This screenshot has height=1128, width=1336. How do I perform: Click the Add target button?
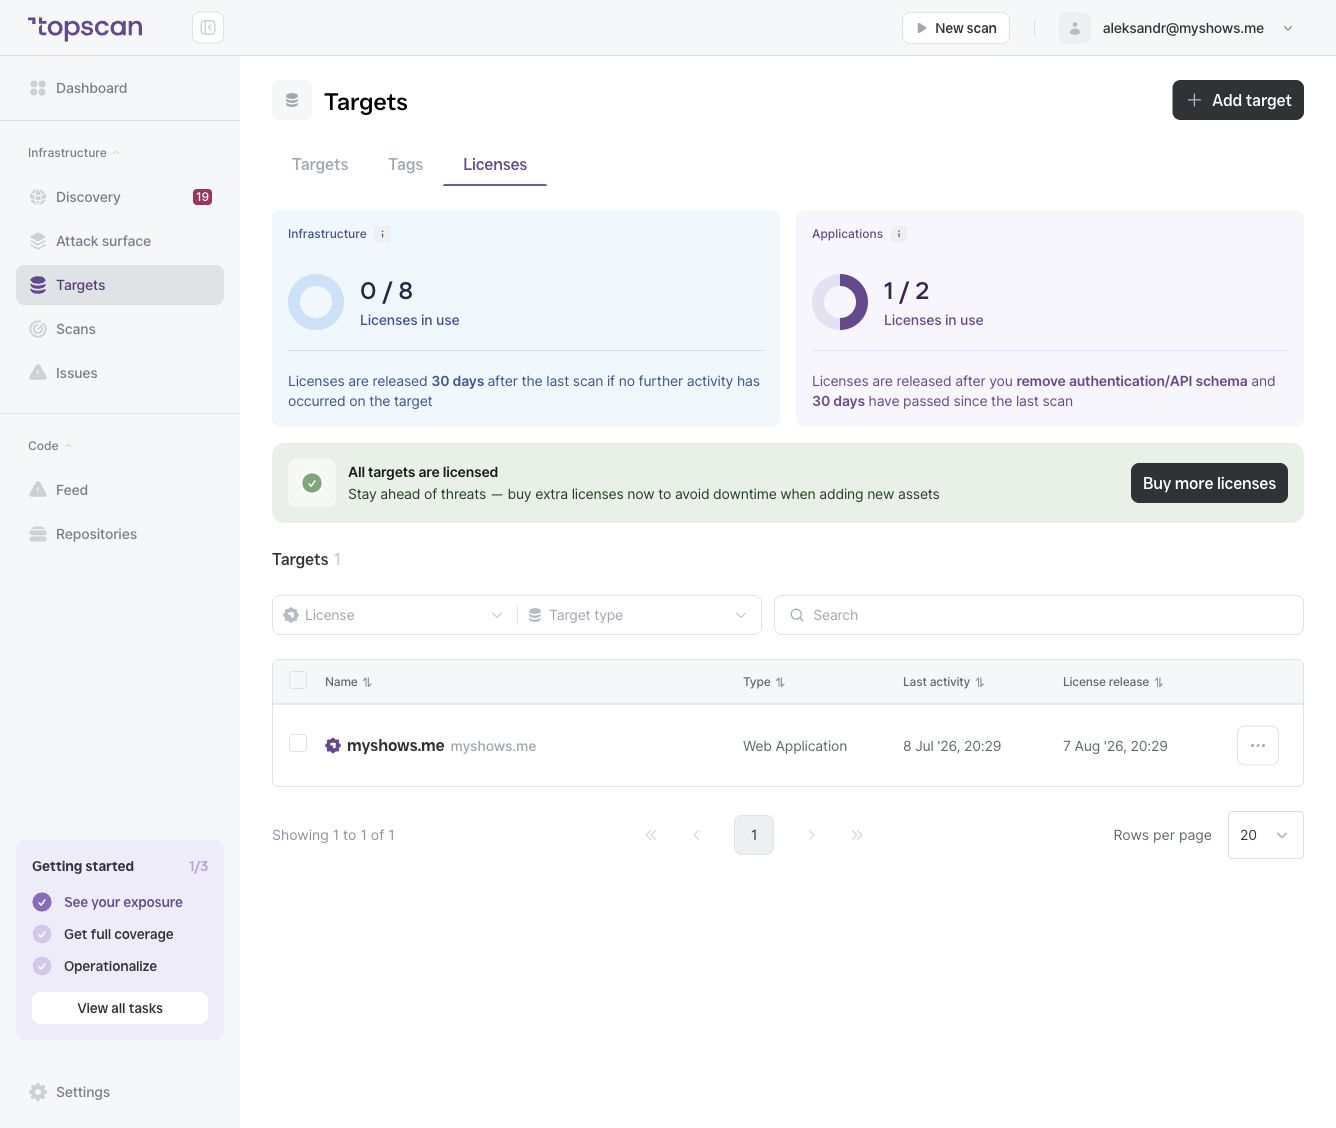click(1238, 100)
